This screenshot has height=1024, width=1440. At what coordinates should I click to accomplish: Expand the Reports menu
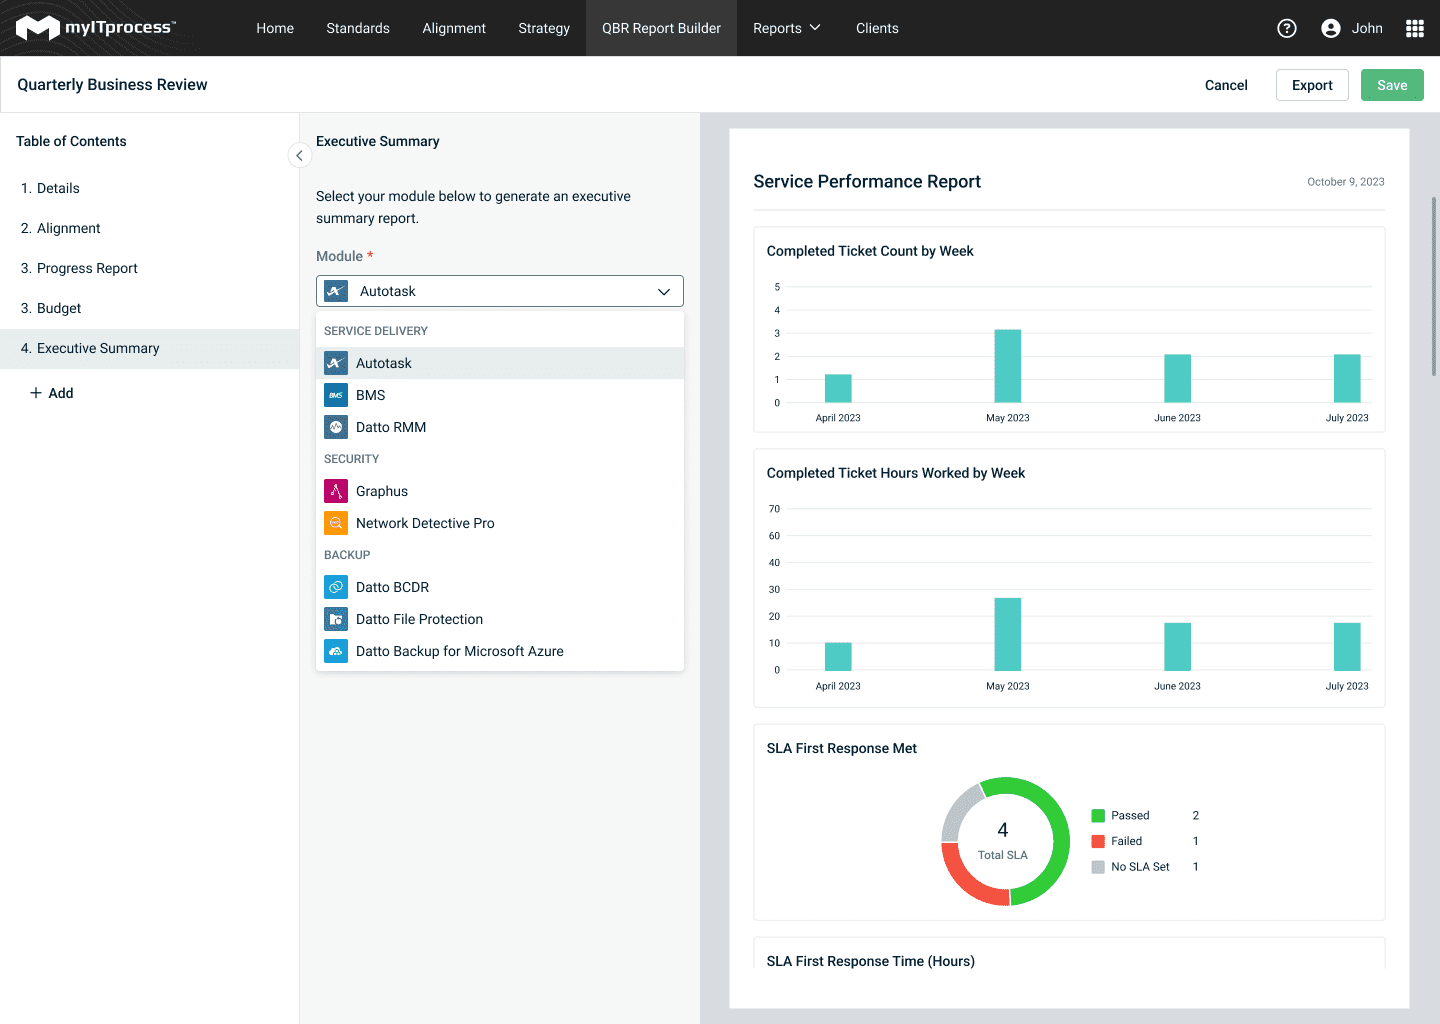coord(786,28)
